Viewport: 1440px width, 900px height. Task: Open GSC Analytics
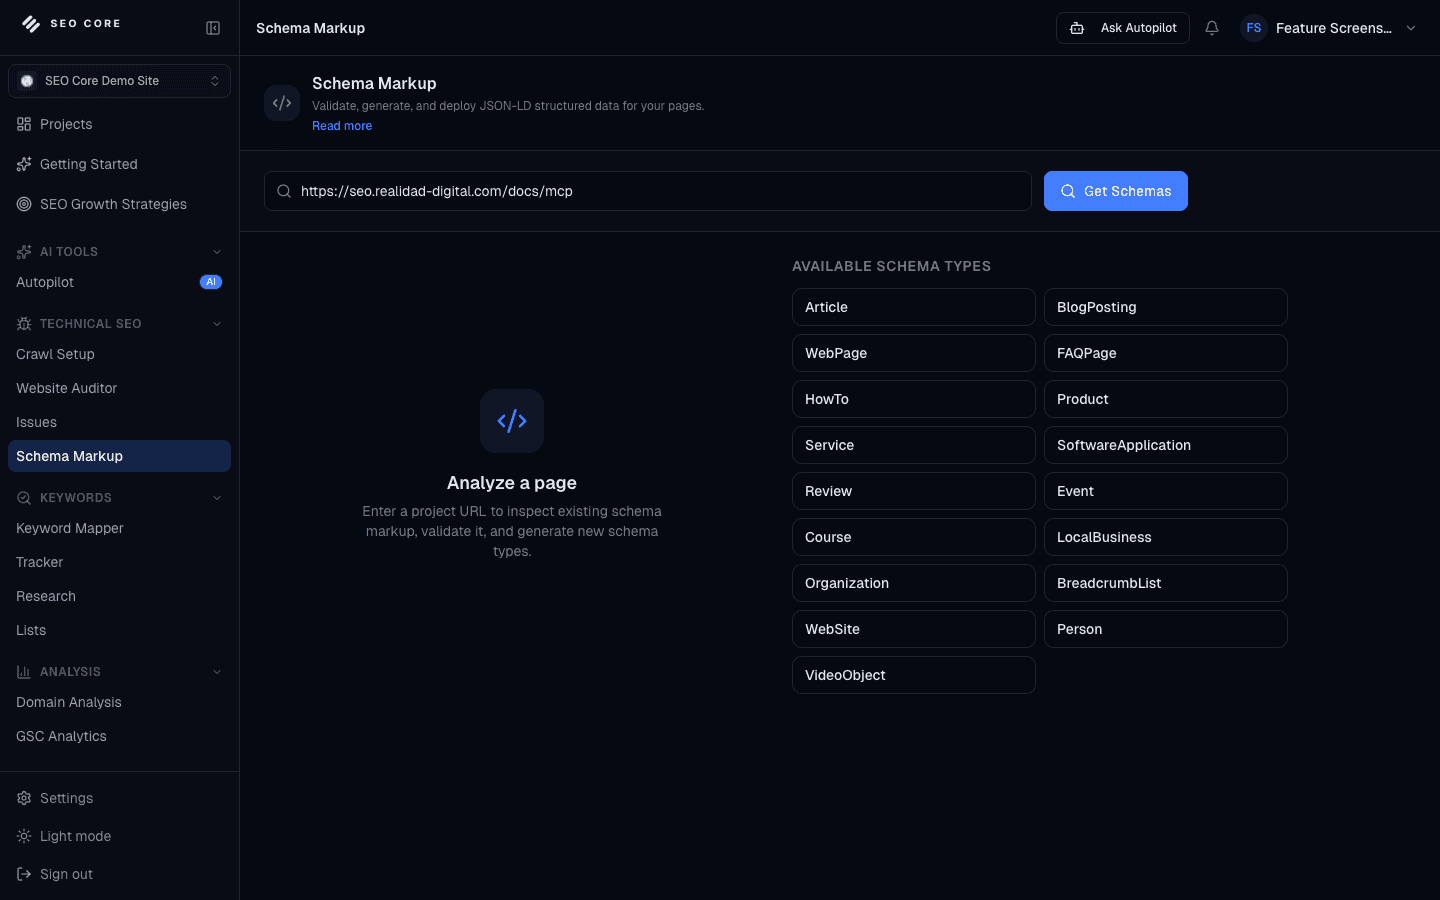coord(119,736)
